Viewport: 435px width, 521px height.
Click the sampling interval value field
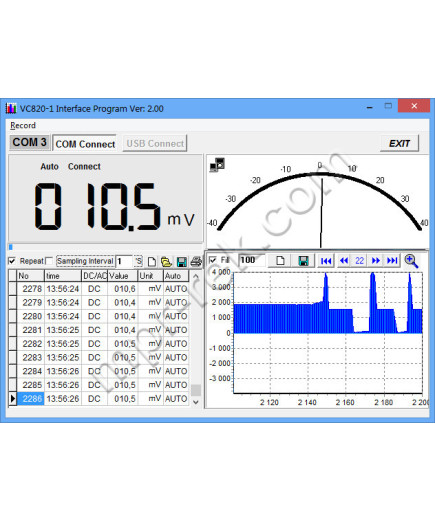click(124, 261)
